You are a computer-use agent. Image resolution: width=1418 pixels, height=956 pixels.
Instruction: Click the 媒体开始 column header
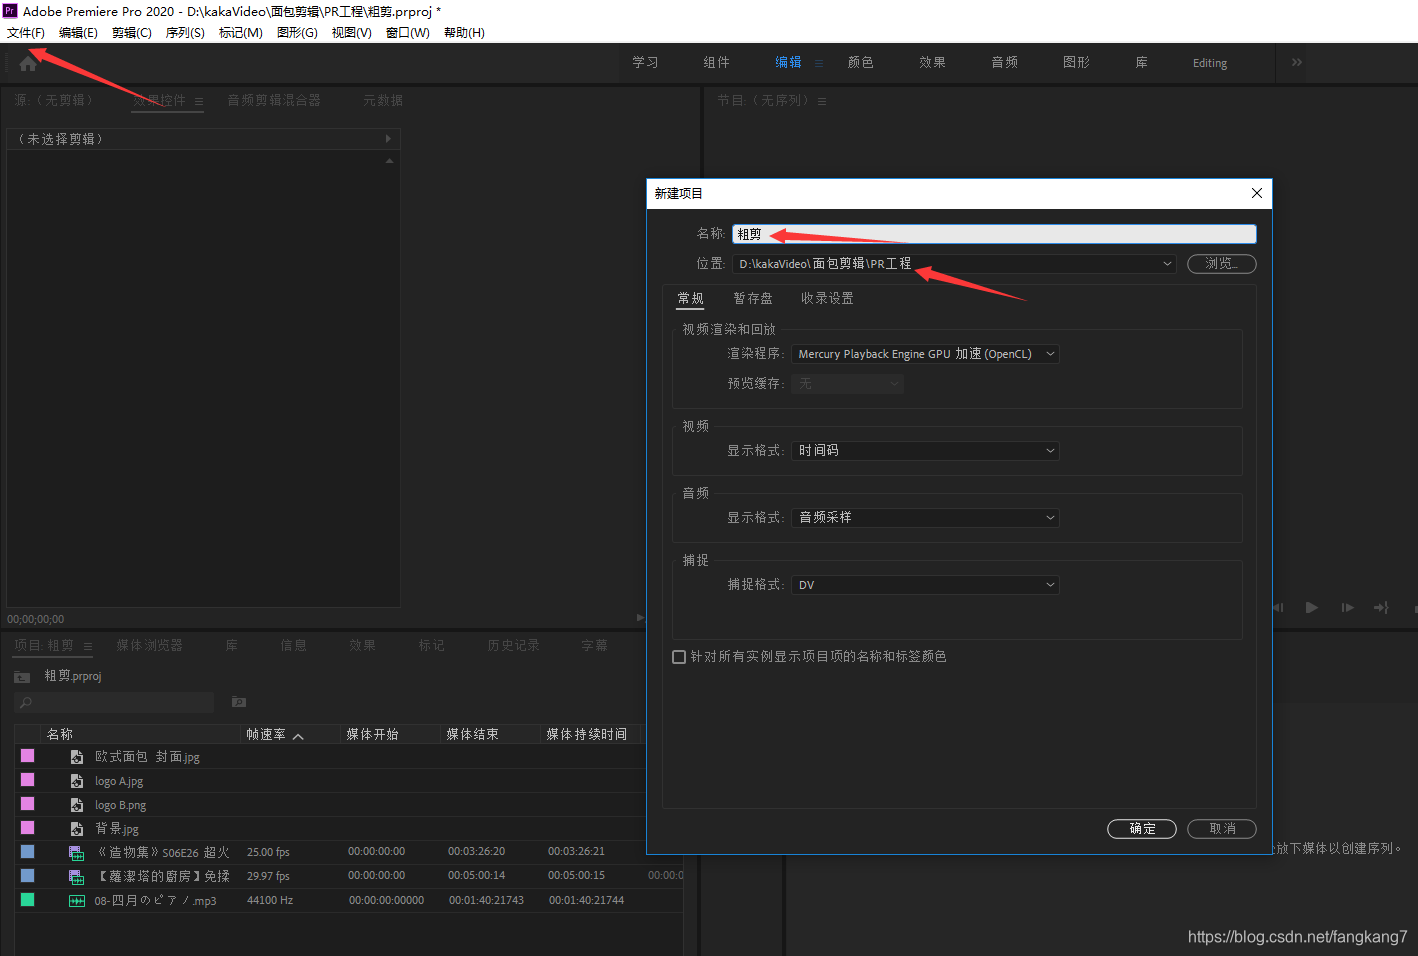click(x=372, y=735)
